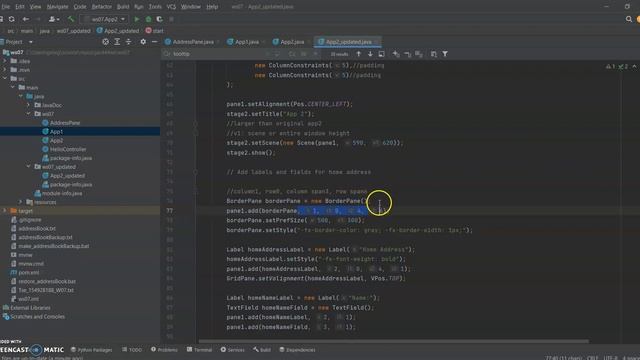
Task: Collapse the java folder in tree
Action: pyautogui.click(x=20, y=96)
